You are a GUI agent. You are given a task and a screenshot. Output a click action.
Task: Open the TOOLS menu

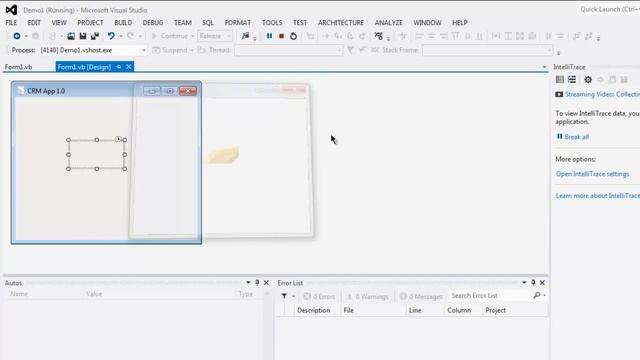click(272, 23)
